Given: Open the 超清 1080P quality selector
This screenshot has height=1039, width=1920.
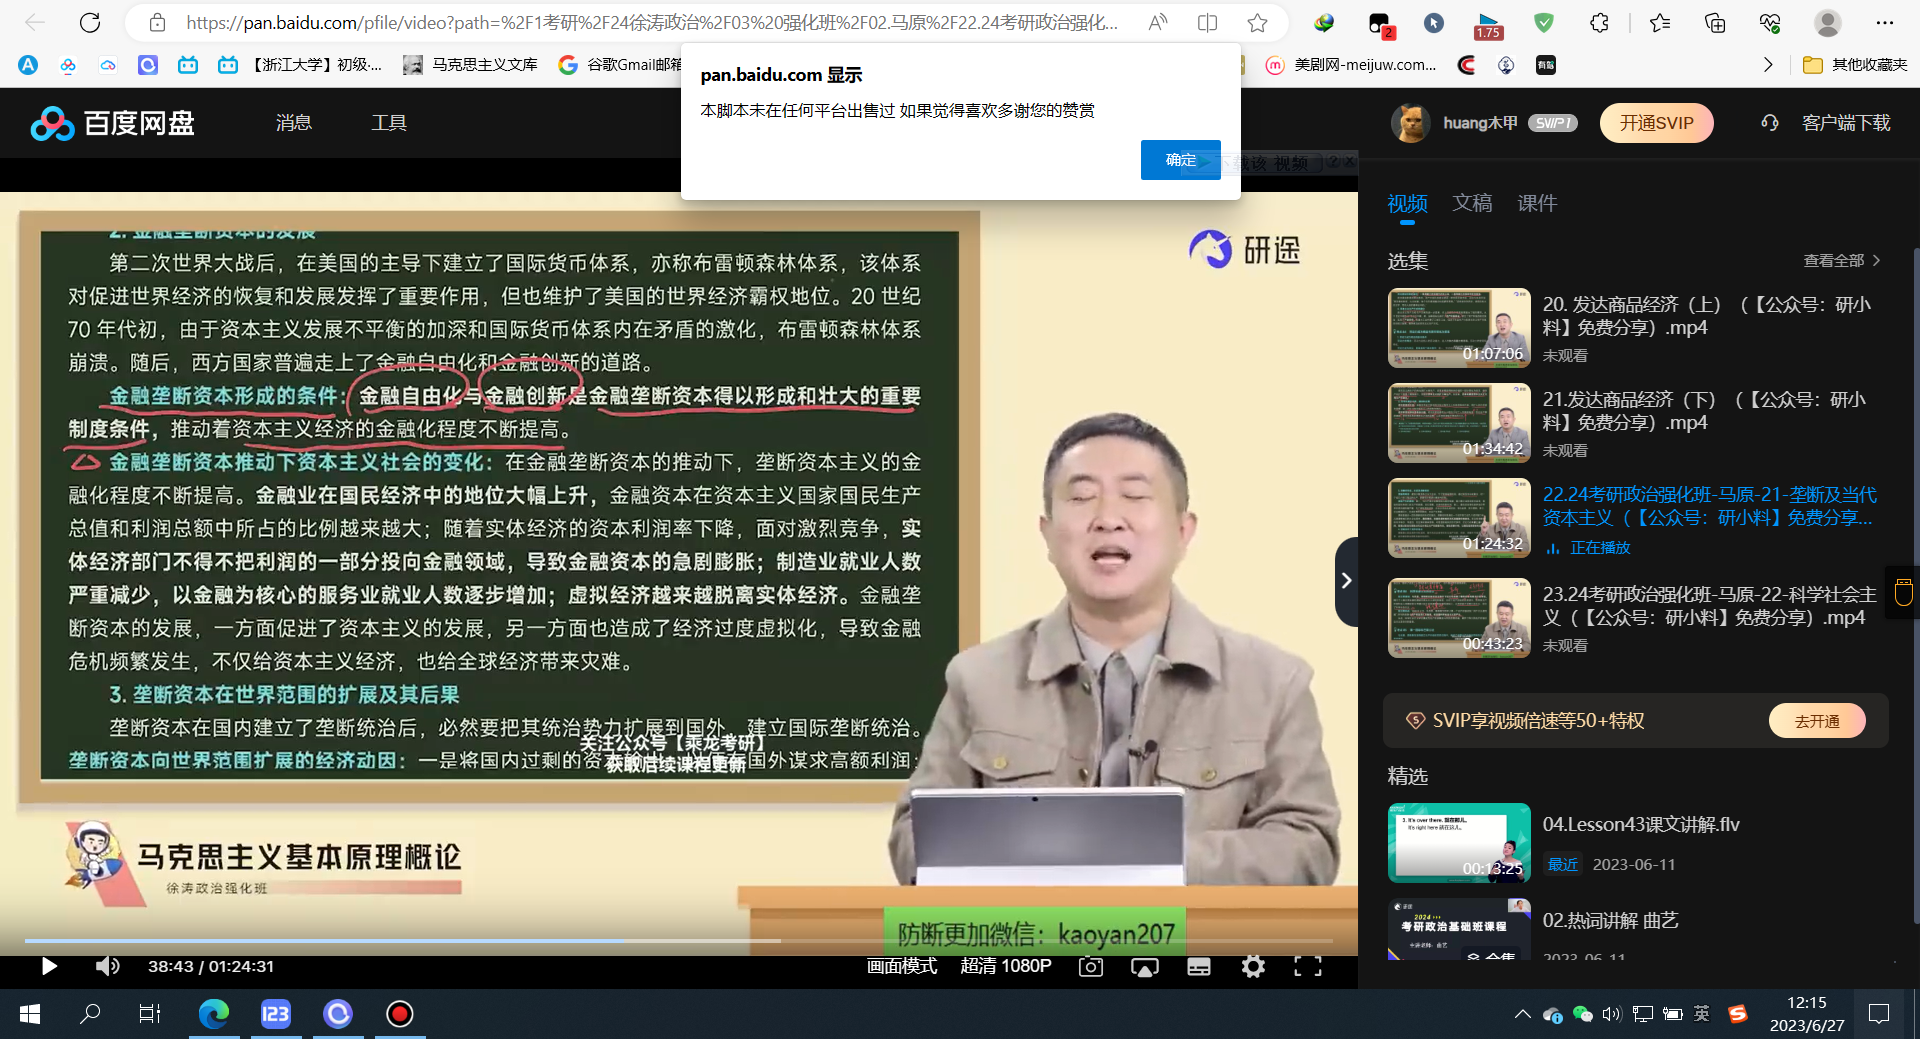Looking at the screenshot, I should (x=1005, y=966).
